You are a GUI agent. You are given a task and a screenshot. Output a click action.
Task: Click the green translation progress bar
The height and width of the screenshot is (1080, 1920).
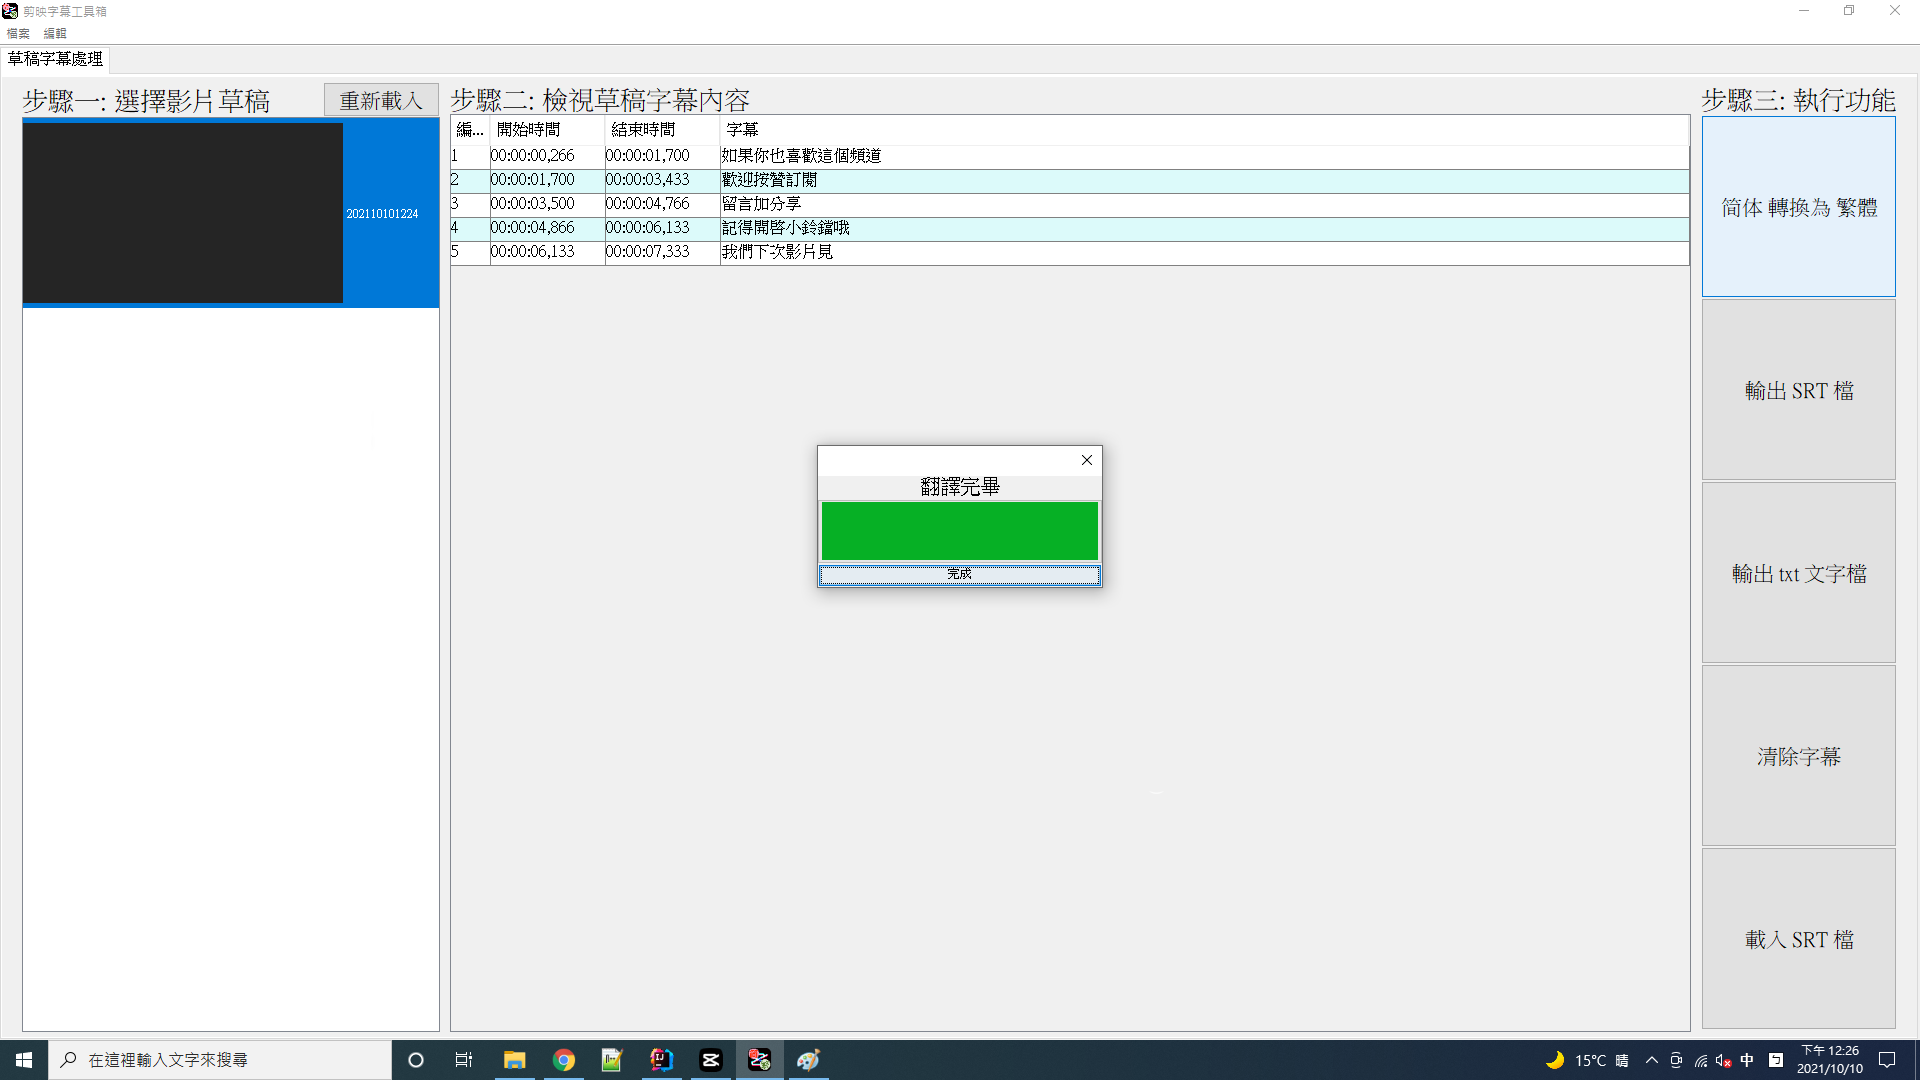(960, 530)
